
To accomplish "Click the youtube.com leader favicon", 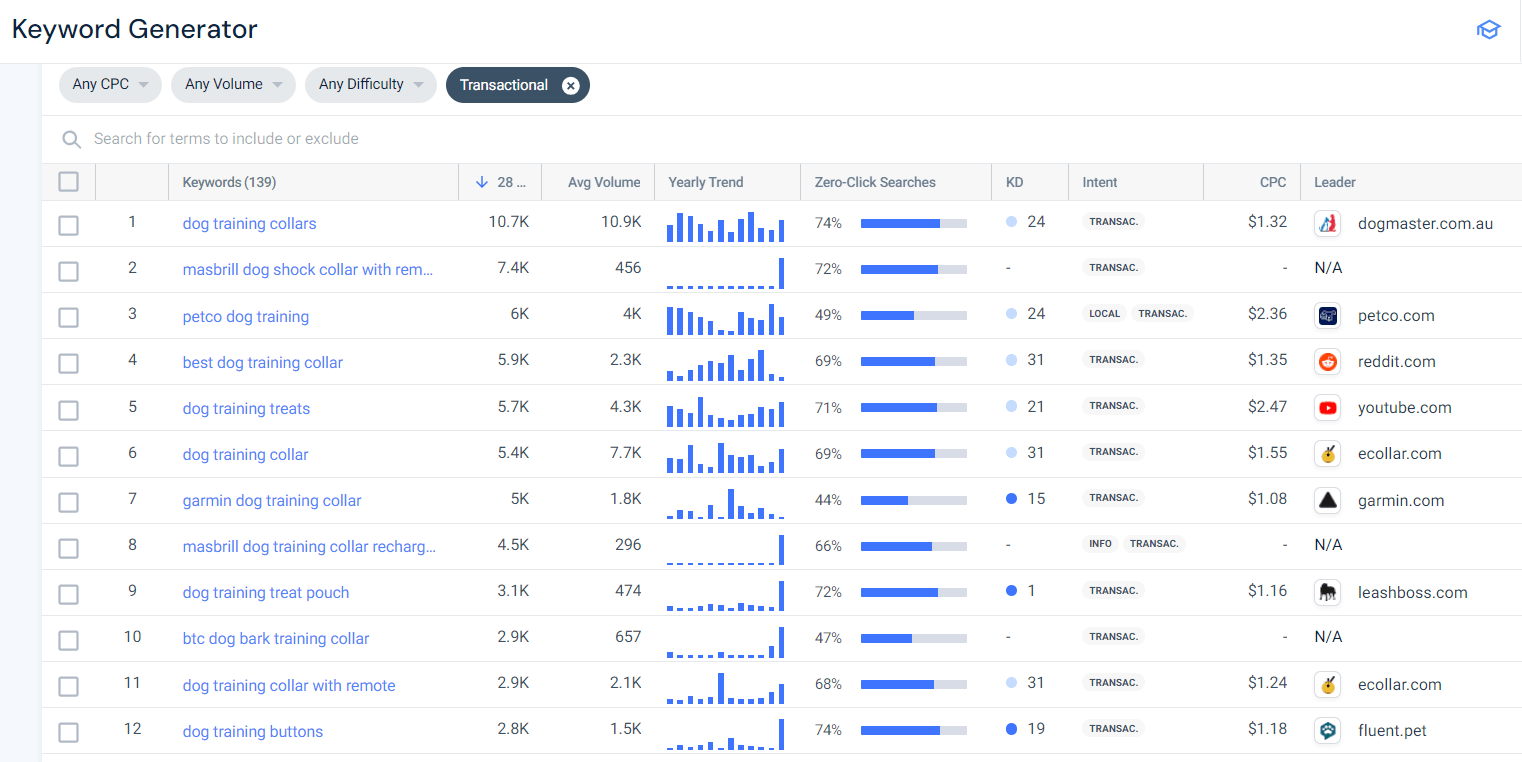I will pyautogui.click(x=1327, y=407).
